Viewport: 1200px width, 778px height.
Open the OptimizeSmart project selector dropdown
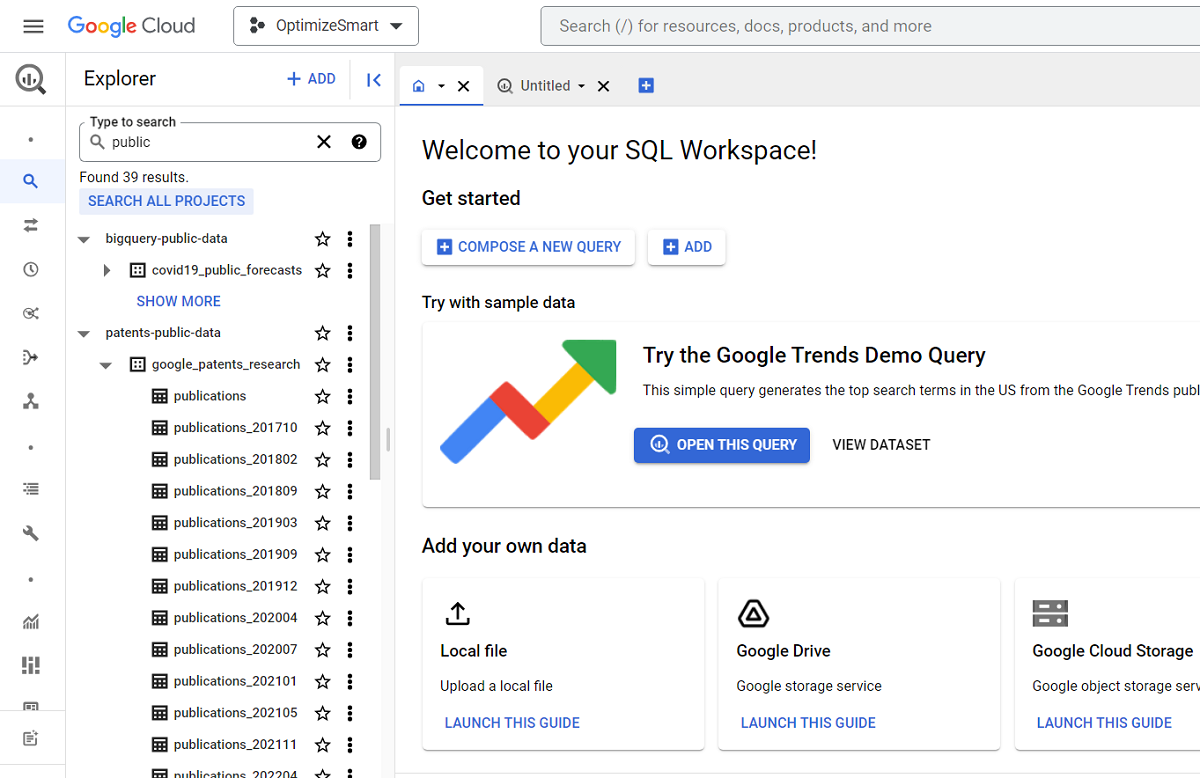pyautogui.click(x=326, y=26)
